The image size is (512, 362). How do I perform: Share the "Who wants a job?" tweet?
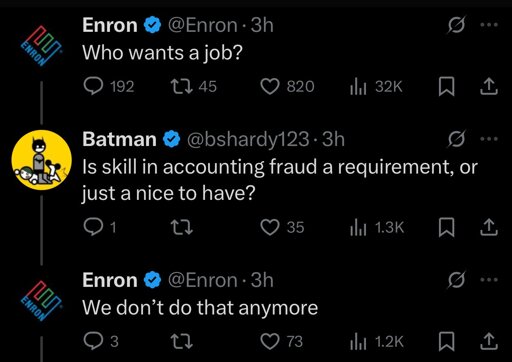pos(489,86)
